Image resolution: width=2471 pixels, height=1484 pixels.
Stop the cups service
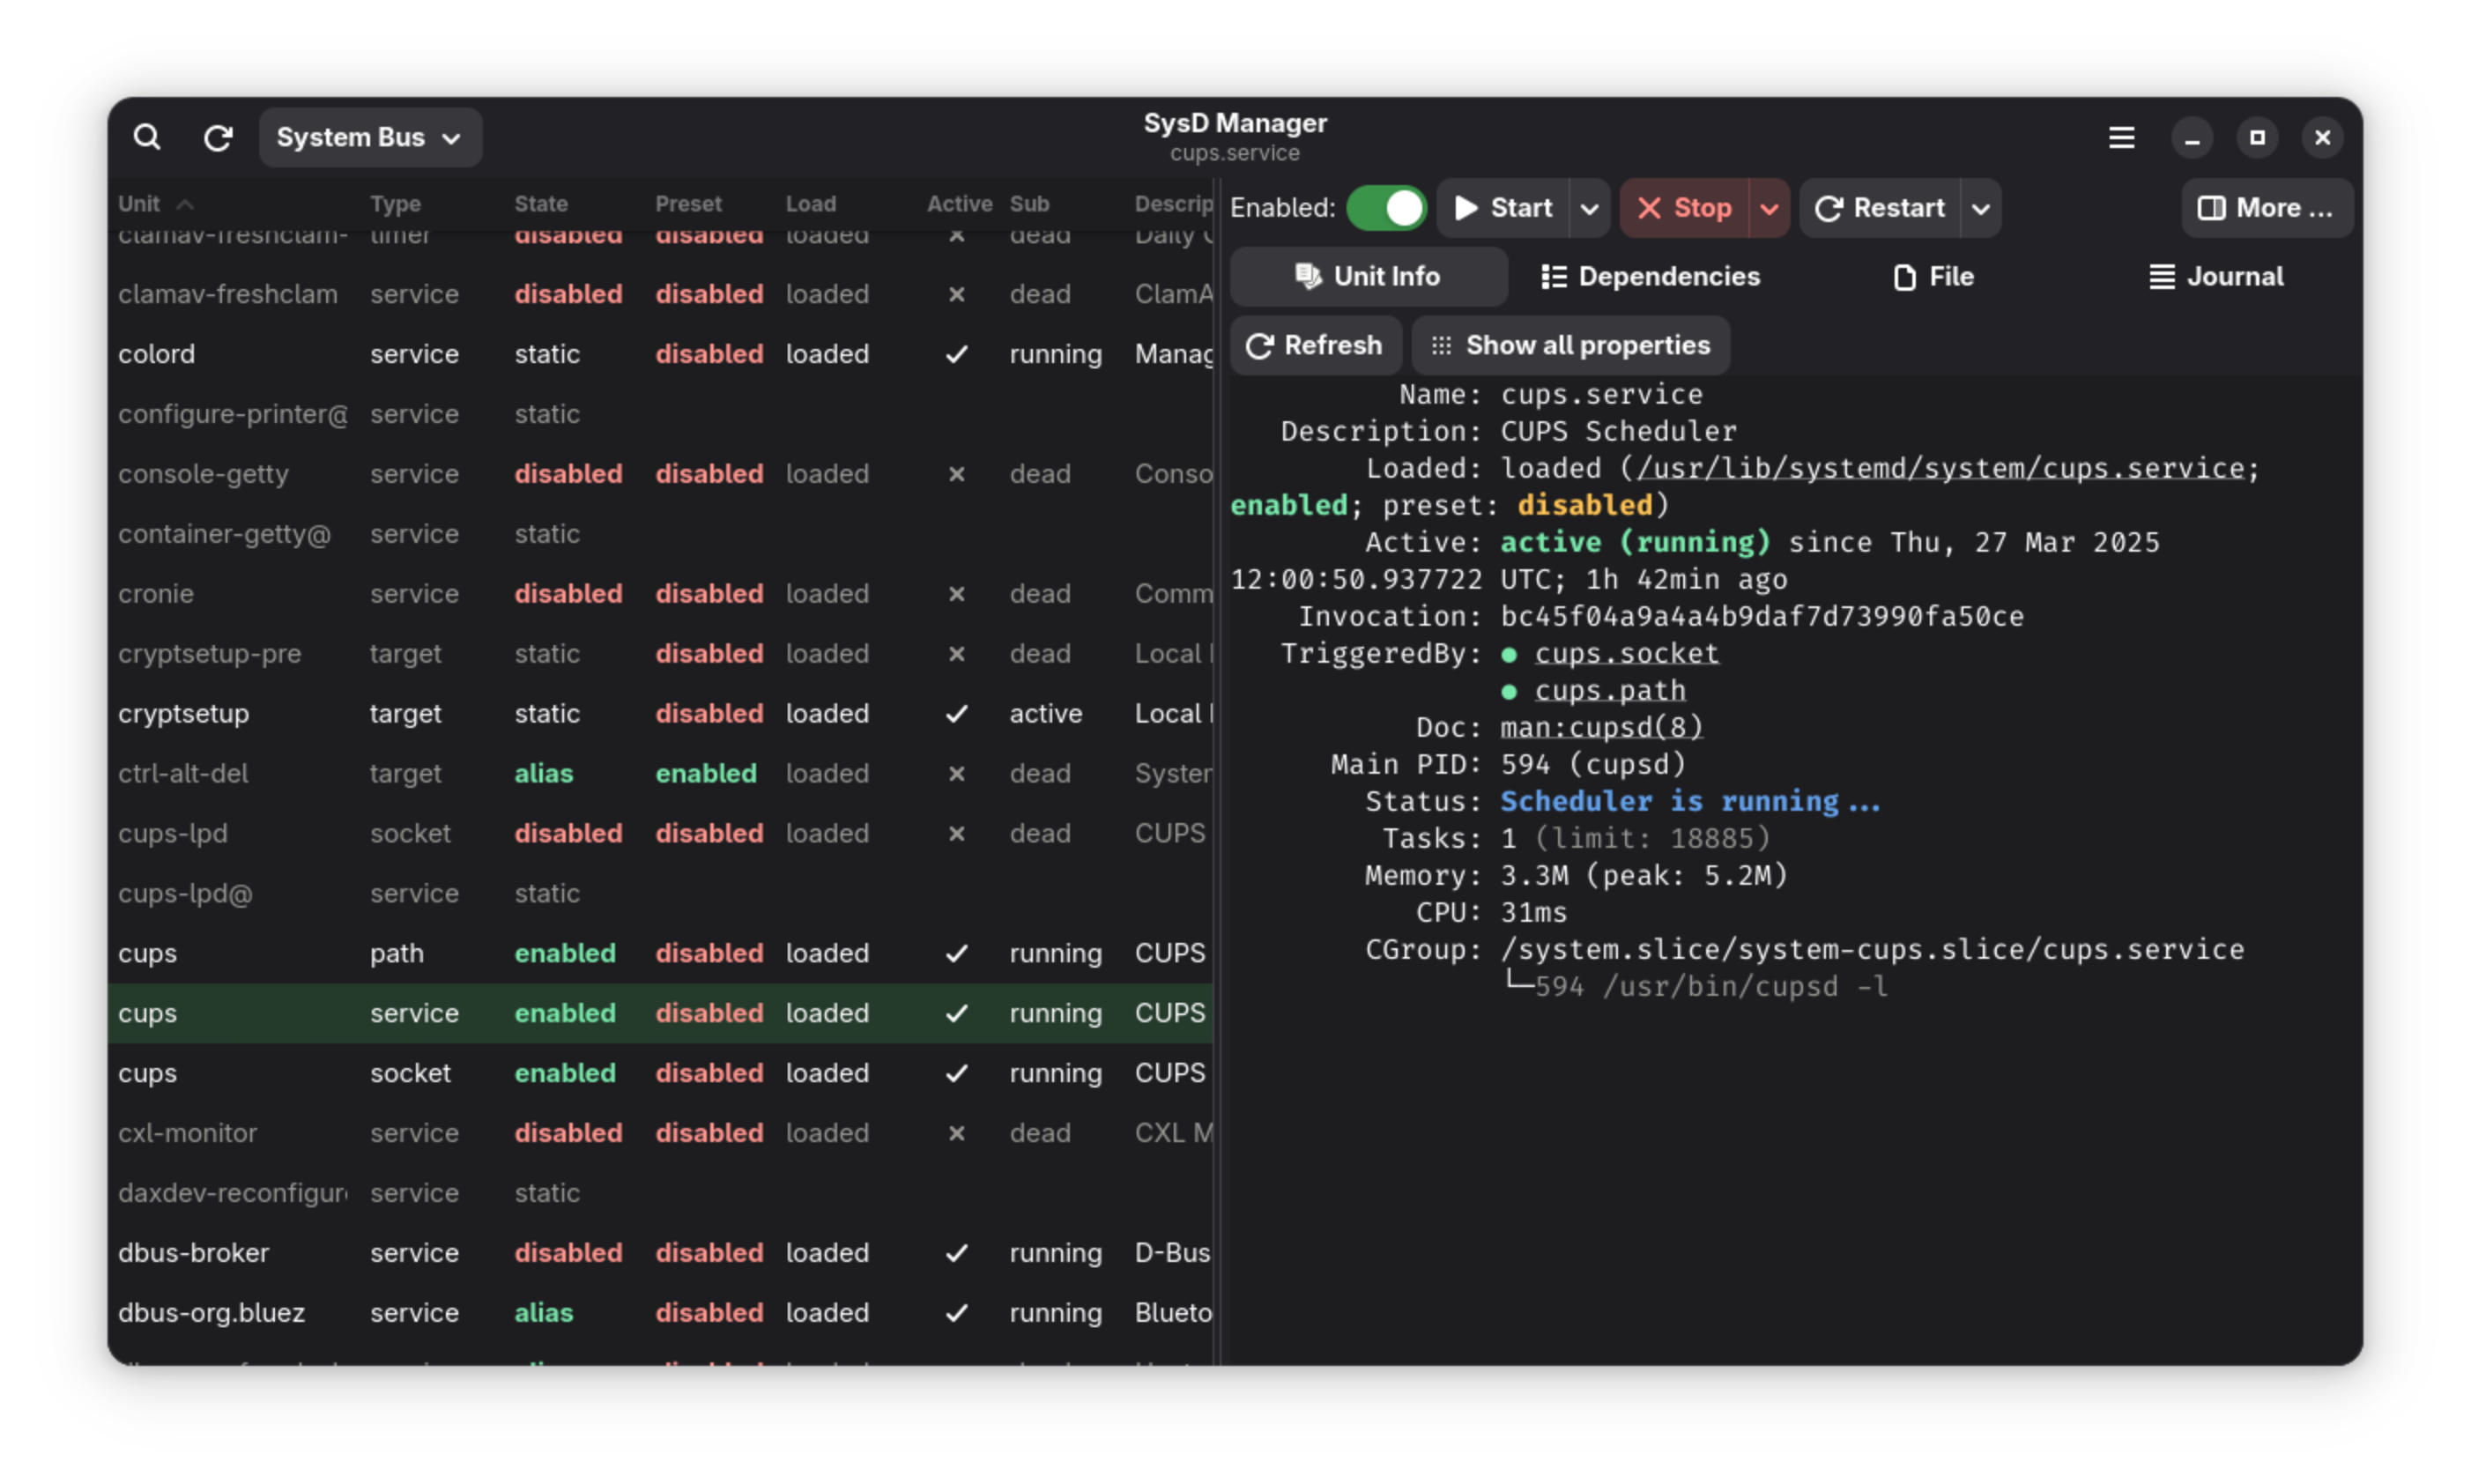(1684, 208)
